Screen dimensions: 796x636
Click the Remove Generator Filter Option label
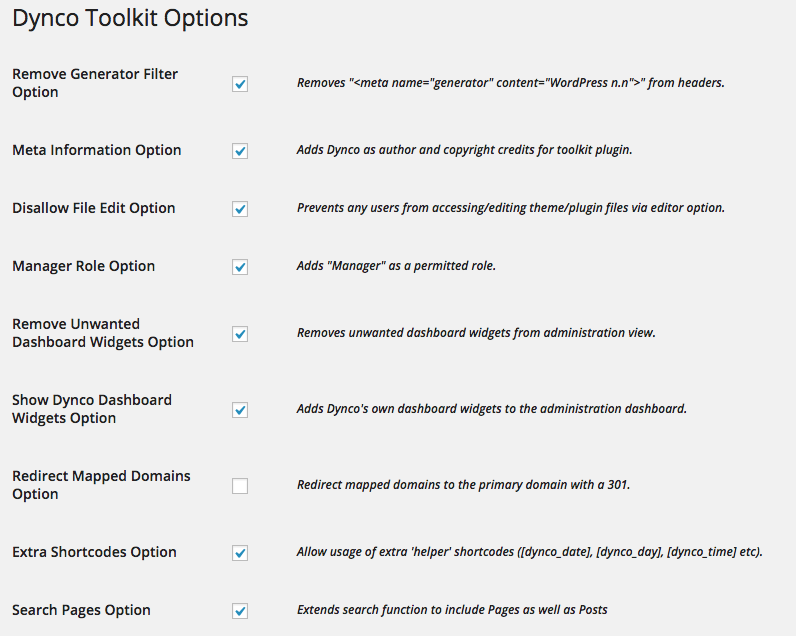click(x=95, y=83)
